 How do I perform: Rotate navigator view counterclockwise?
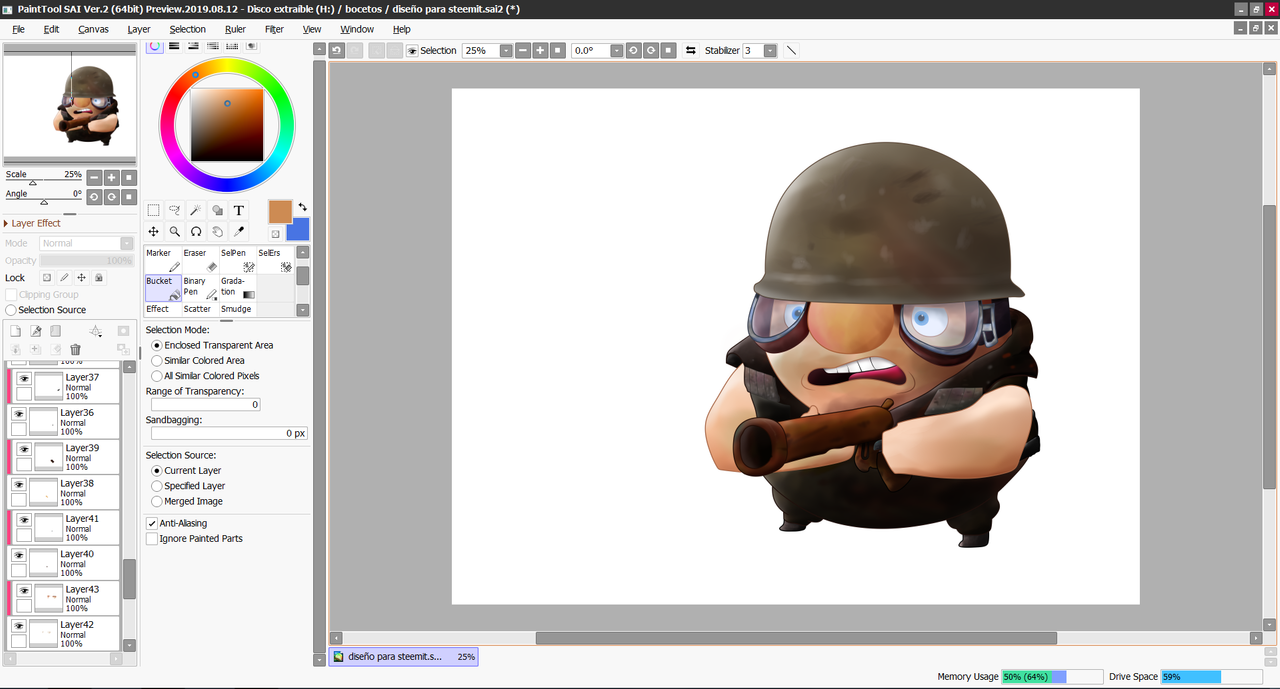click(x=94, y=197)
